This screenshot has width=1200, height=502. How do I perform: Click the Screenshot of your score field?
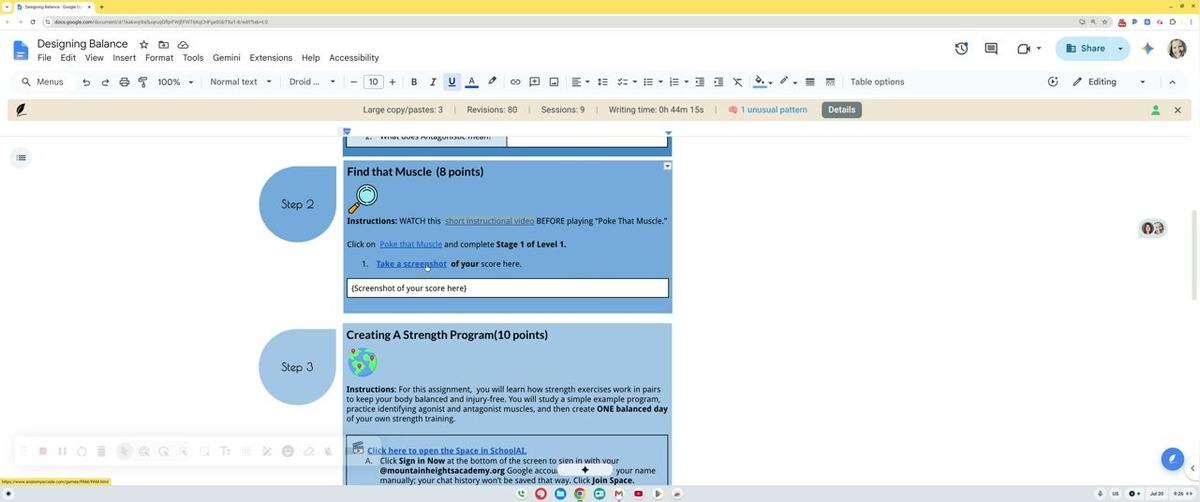(x=508, y=288)
